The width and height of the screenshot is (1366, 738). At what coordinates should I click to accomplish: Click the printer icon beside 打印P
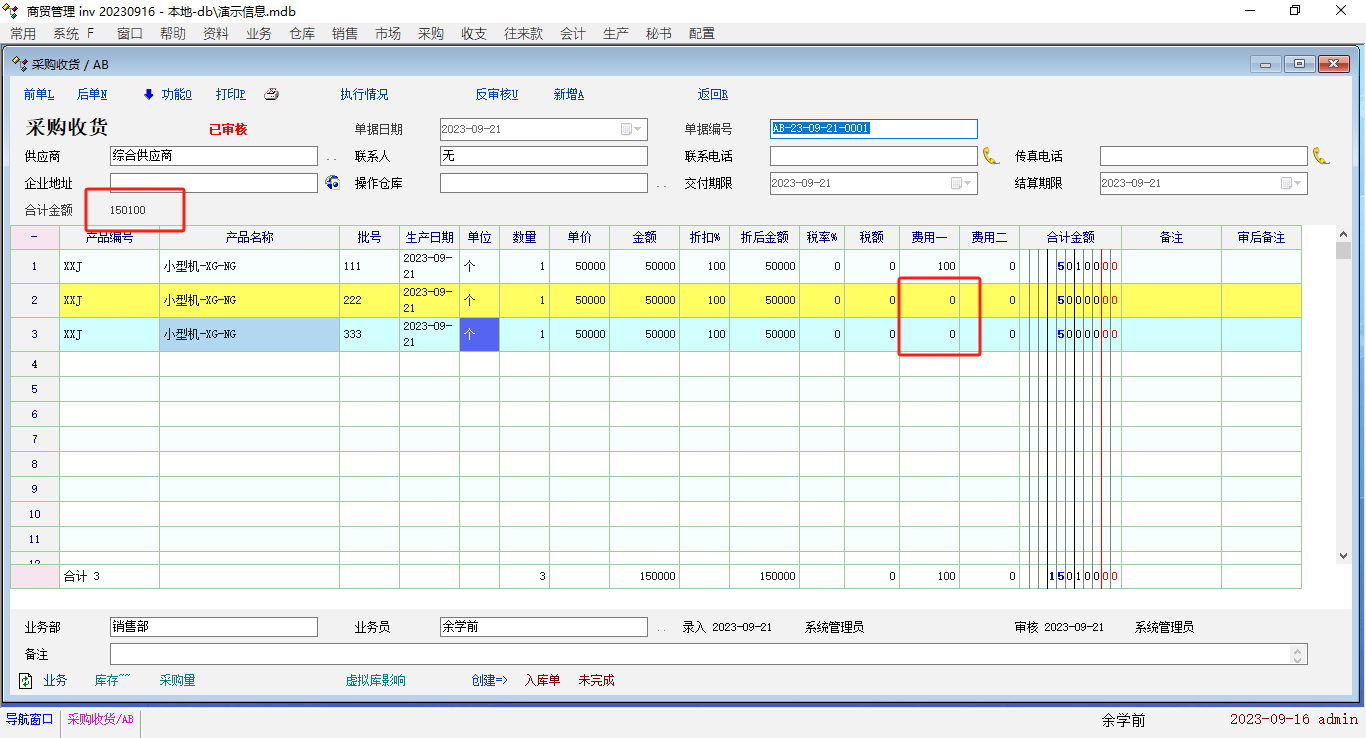pos(271,95)
